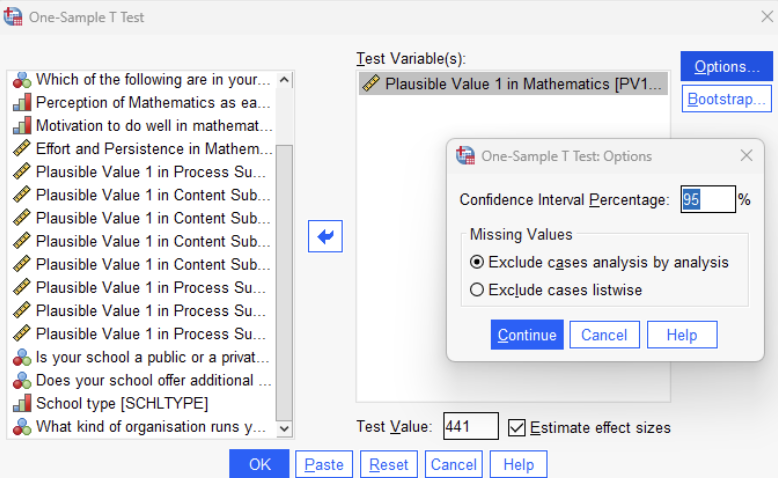Open the Bootstrap settings dialog
This screenshot has width=778, height=478.
tap(727, 100)
